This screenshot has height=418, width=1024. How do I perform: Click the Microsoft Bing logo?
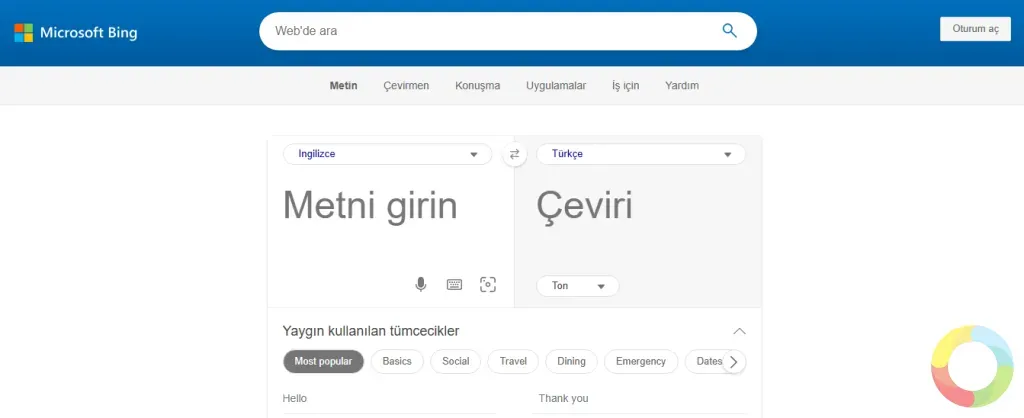tap(76, 33)
